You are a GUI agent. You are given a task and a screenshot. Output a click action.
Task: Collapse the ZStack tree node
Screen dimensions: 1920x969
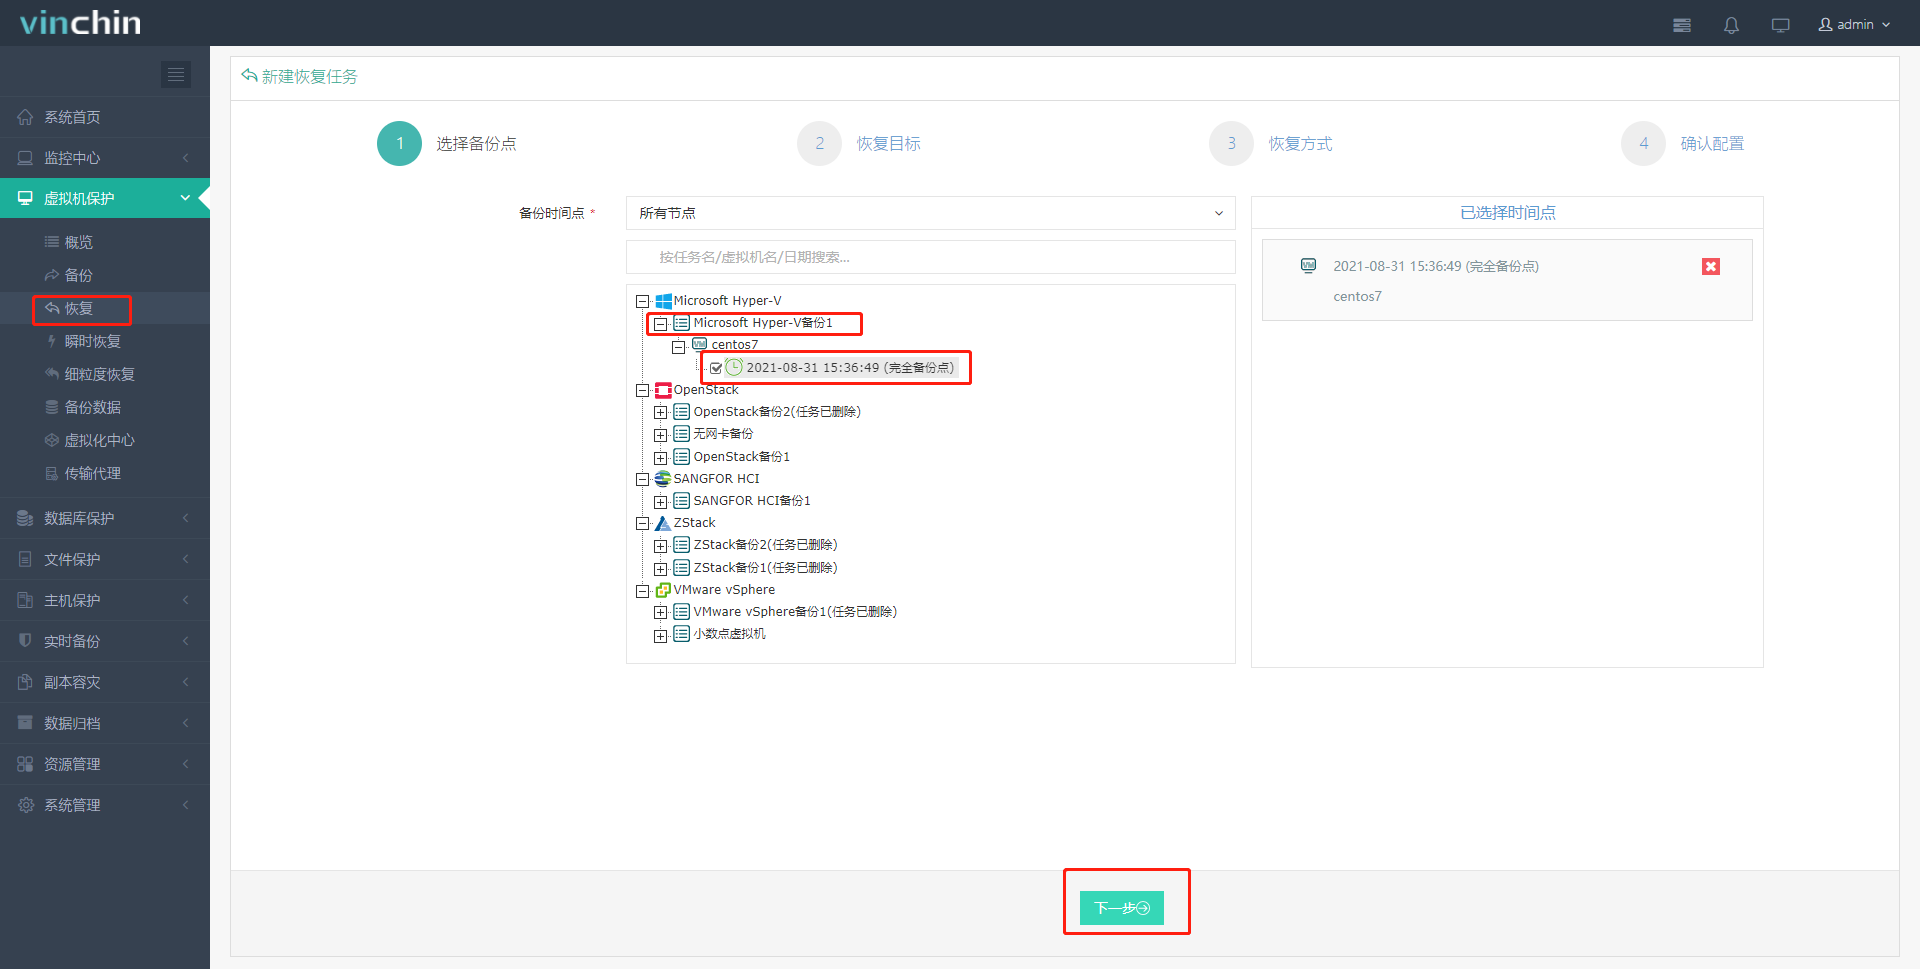pyautogui.click(x=643, y=523)
